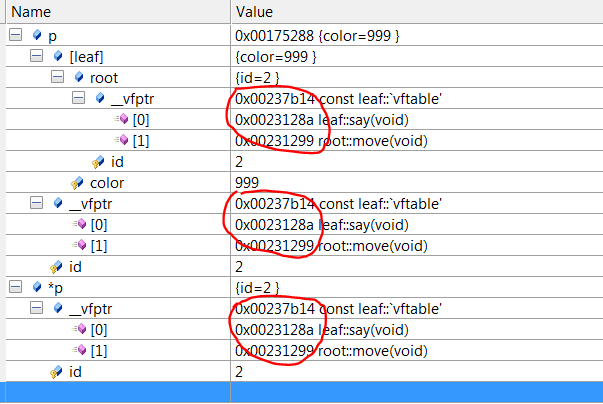Click the blue cube icon beside *p
The image size is (603, 404).
(37, 287)
